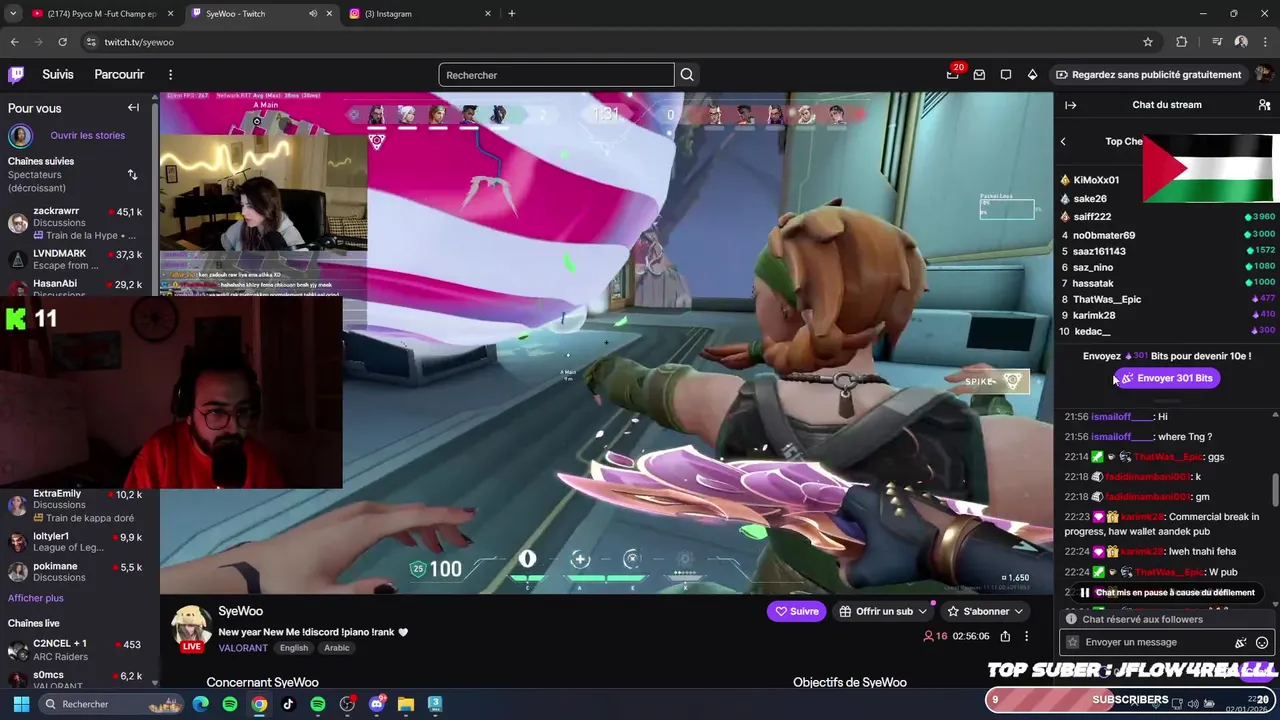Open stream more options beside share
This screenshot has width=1280, height=720.
[1026, 636]
